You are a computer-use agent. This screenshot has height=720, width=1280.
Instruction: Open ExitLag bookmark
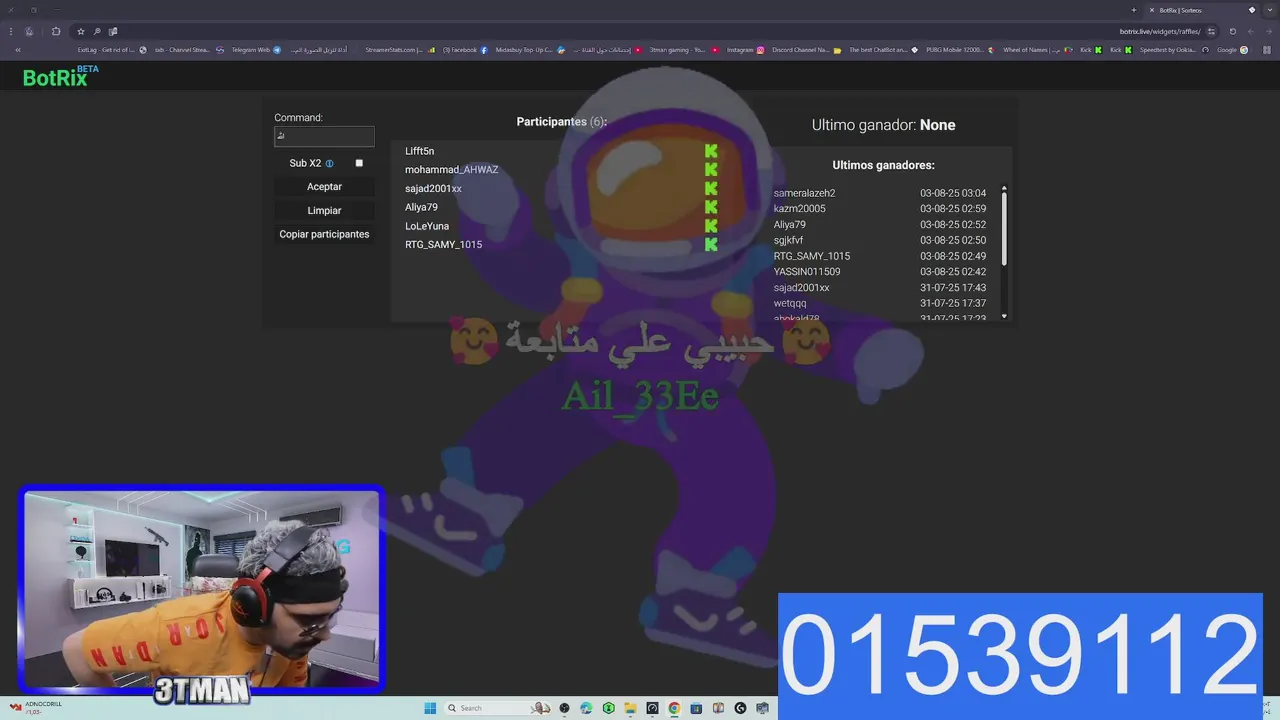pos(111,50)
